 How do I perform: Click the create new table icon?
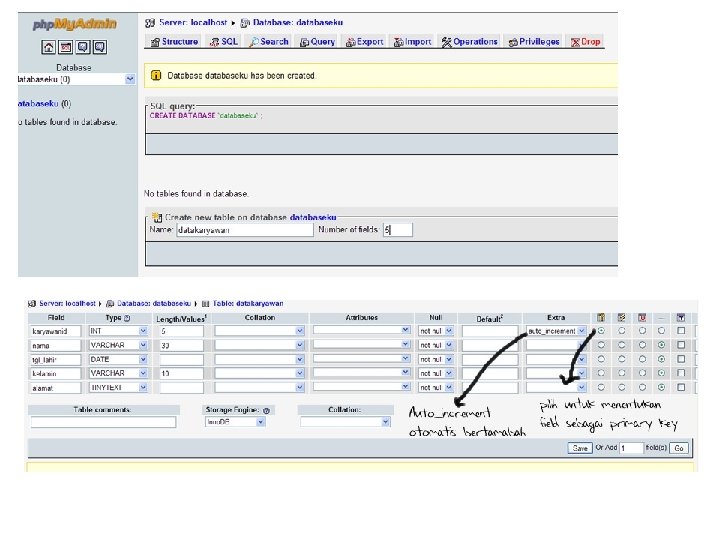(x=157, y=217)
